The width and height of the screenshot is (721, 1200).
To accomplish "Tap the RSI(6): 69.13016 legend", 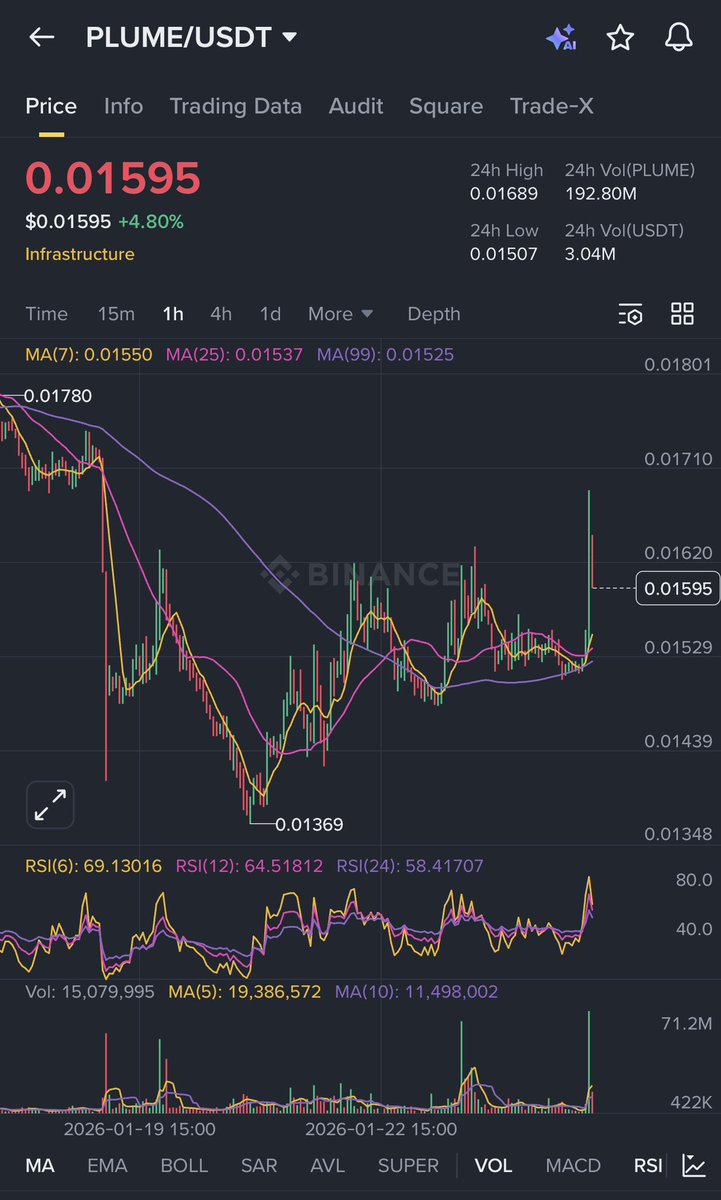I will (94, 866).
